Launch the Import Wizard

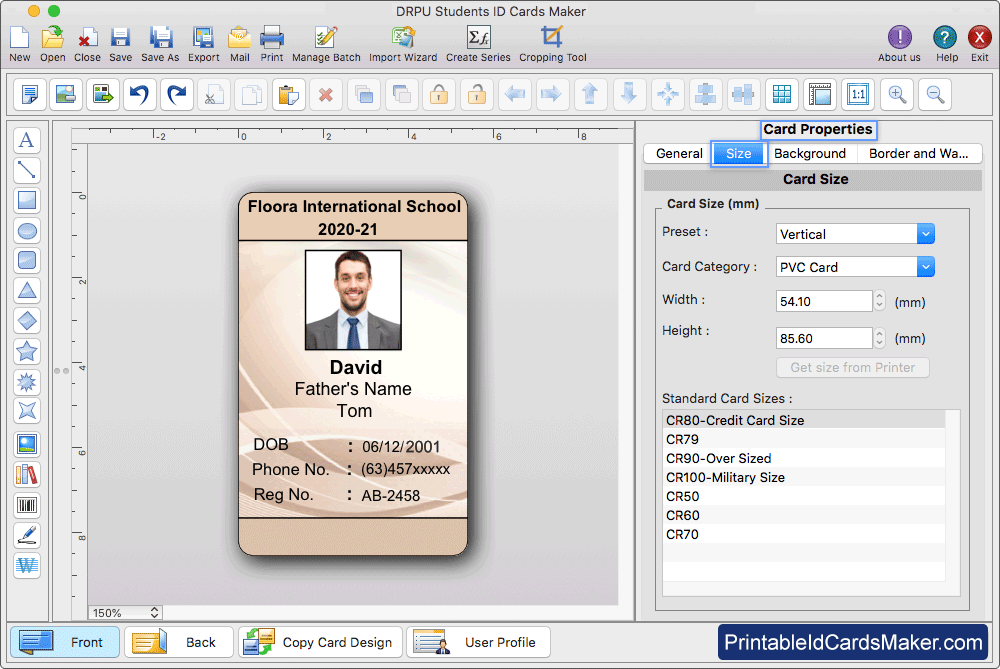point(403,43)
